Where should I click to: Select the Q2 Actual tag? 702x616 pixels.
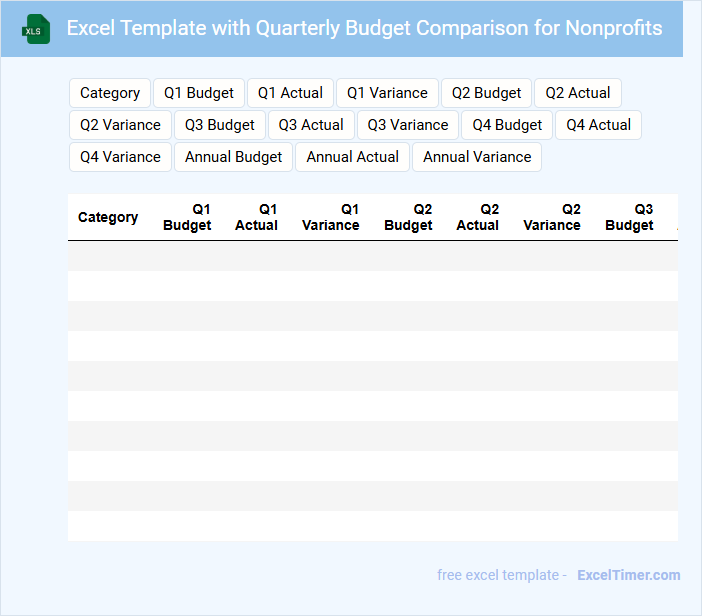tap(578, 93)
